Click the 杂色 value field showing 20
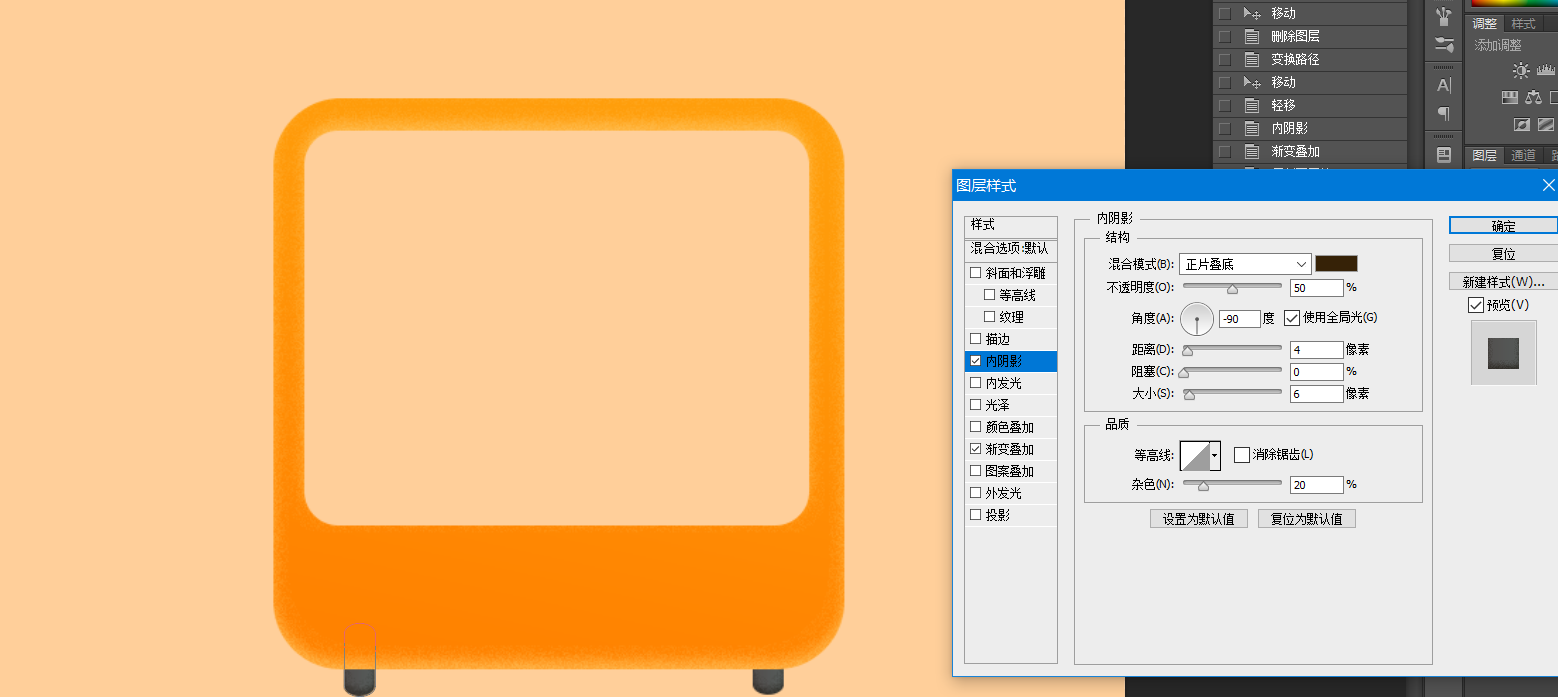 [x=1316, y=485]
